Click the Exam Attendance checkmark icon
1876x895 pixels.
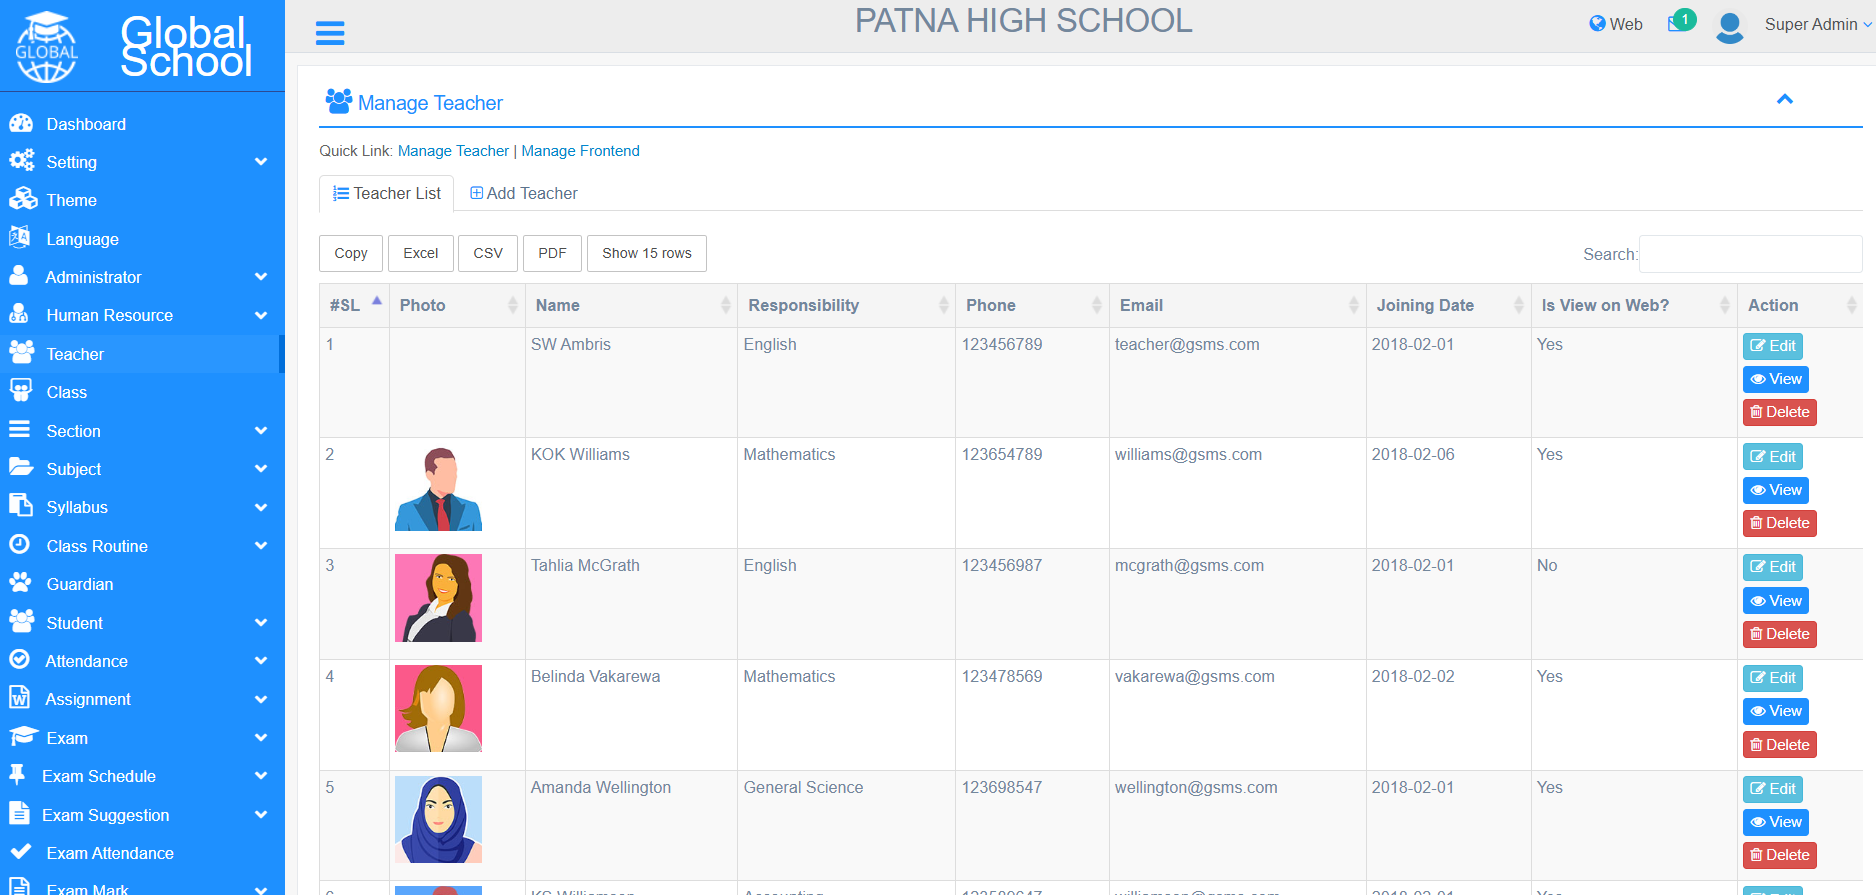[20, 851]
